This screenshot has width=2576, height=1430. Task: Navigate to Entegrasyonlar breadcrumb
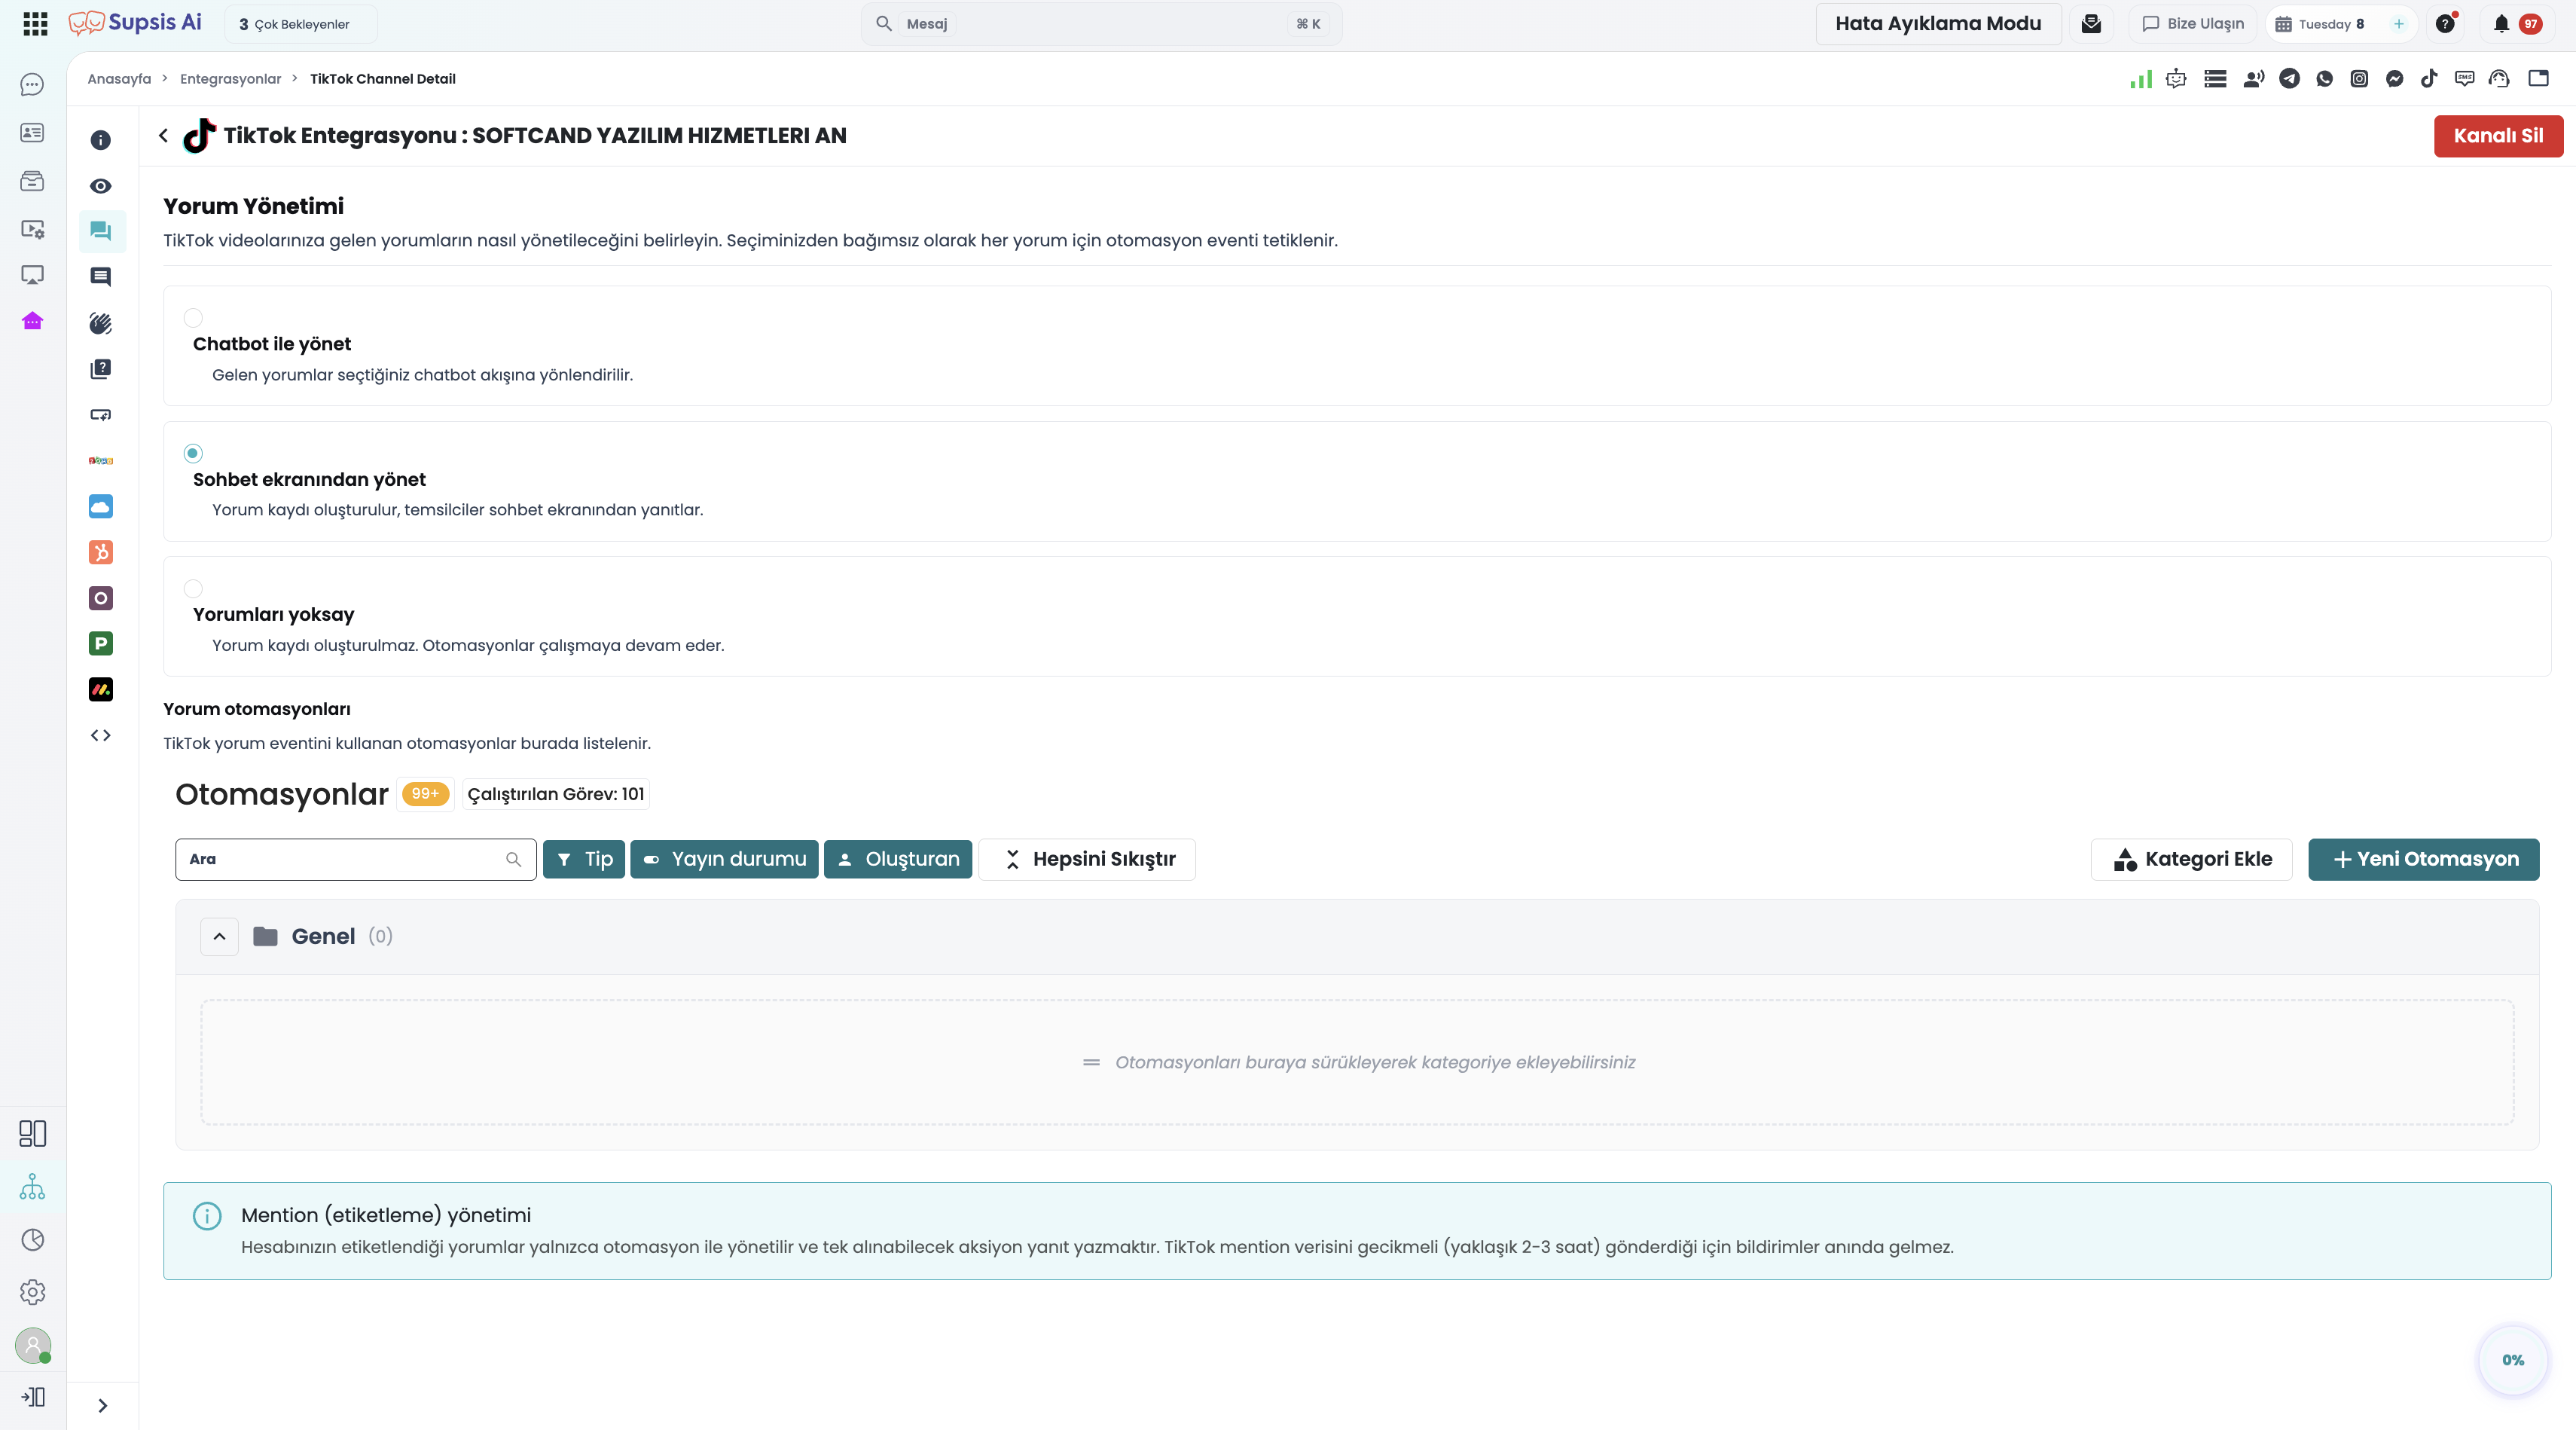pyautogui.click(x=231, y=79)
